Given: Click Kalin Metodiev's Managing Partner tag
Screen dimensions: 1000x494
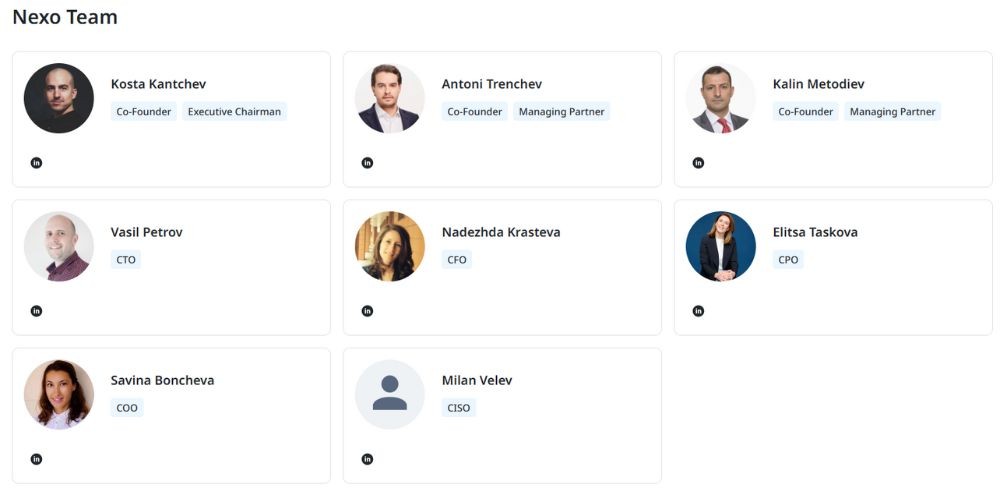Looking at the screenshot, I should [892, 112].
